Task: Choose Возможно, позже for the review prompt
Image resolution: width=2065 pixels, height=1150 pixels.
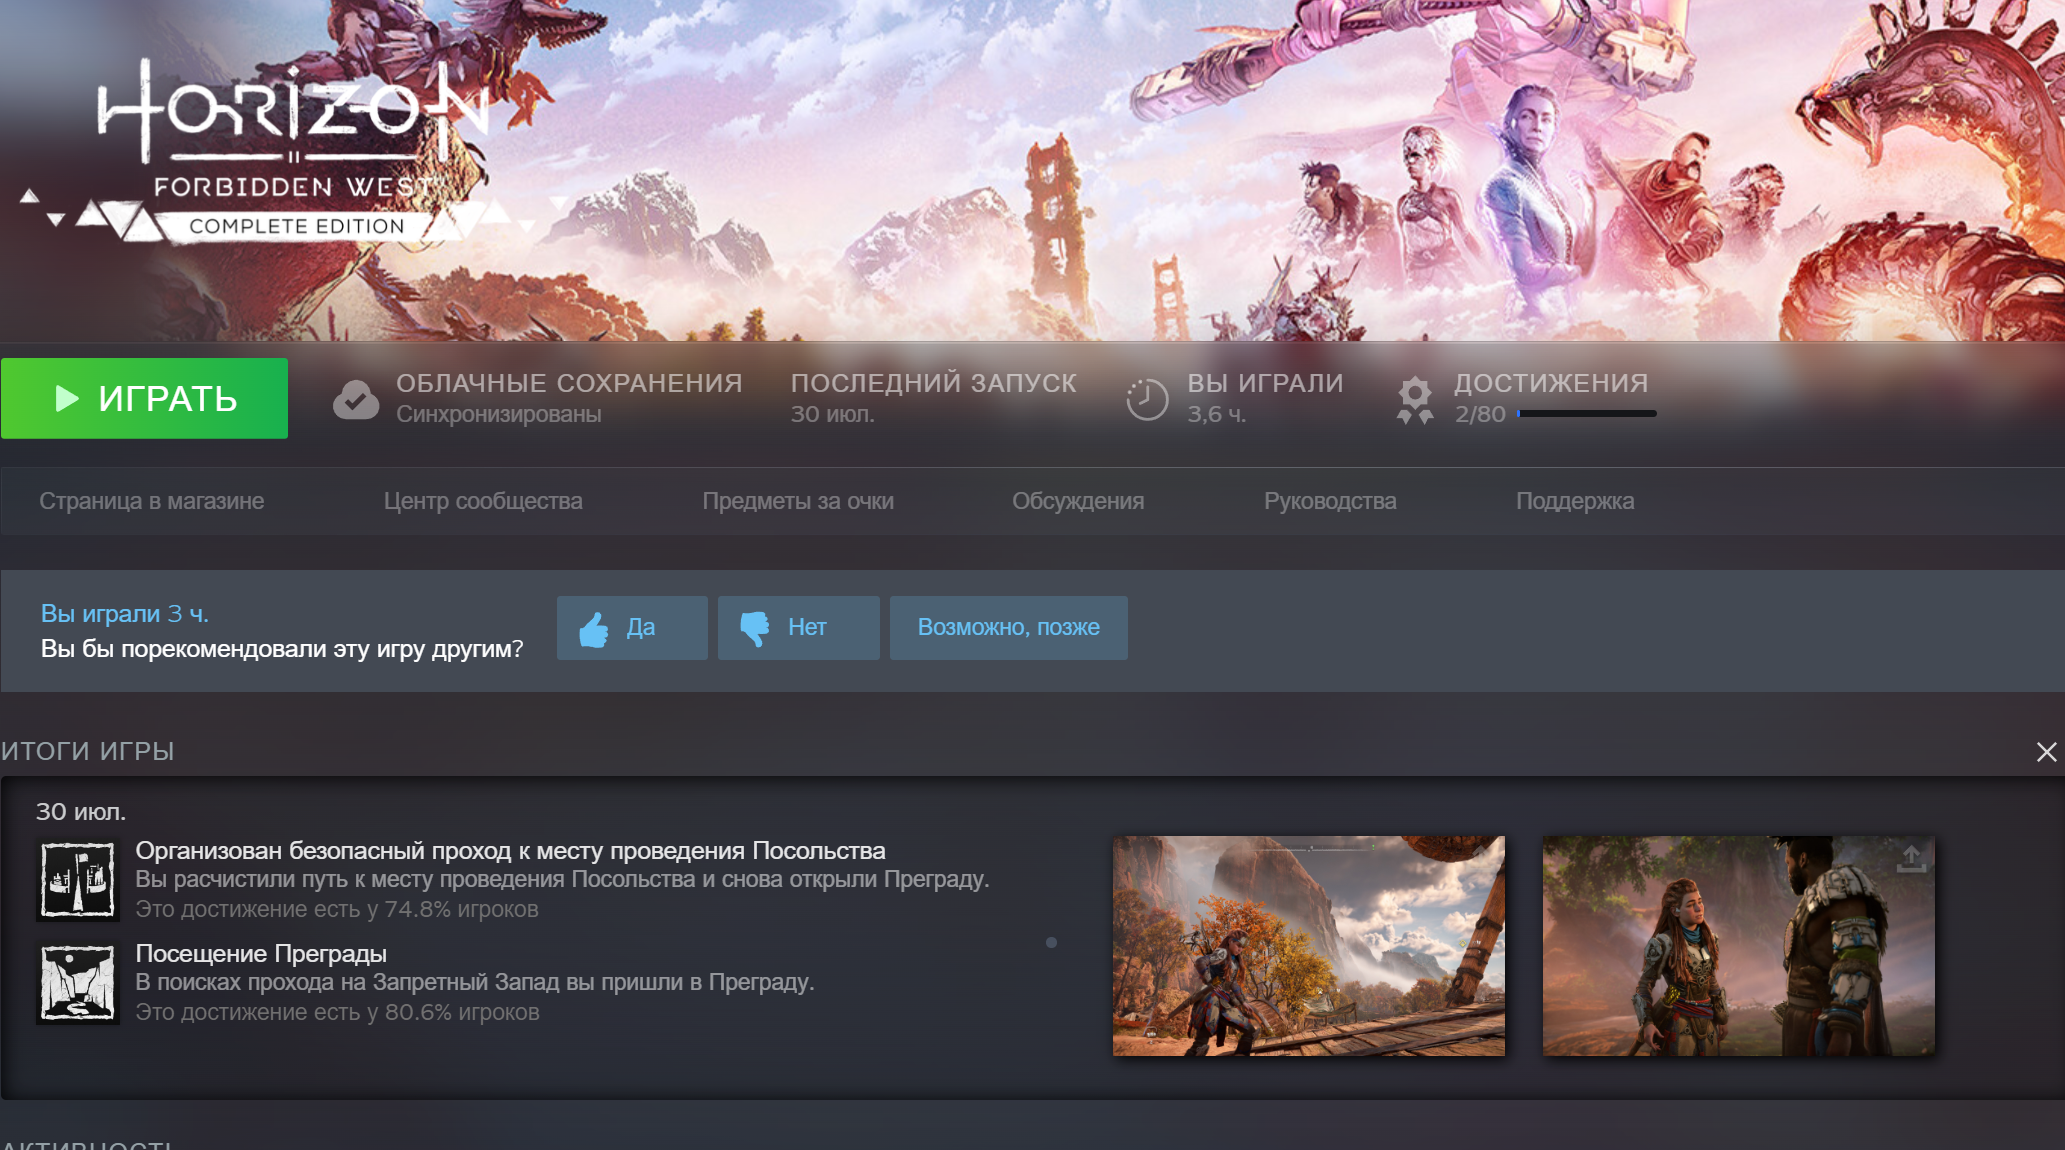Action: coord(1009,628)
